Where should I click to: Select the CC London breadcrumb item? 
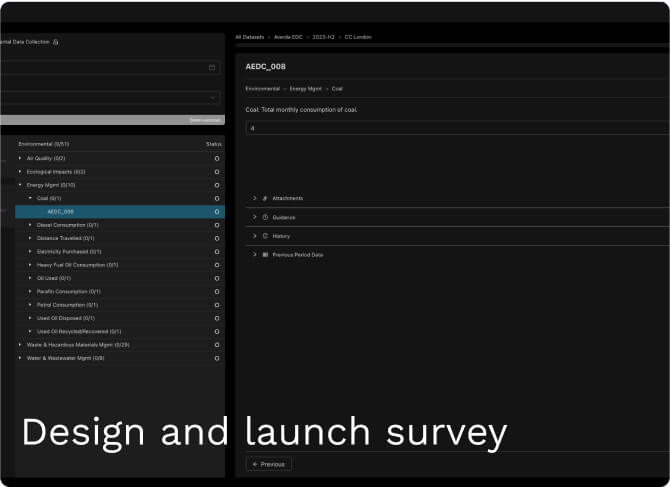tap(357, 37)
